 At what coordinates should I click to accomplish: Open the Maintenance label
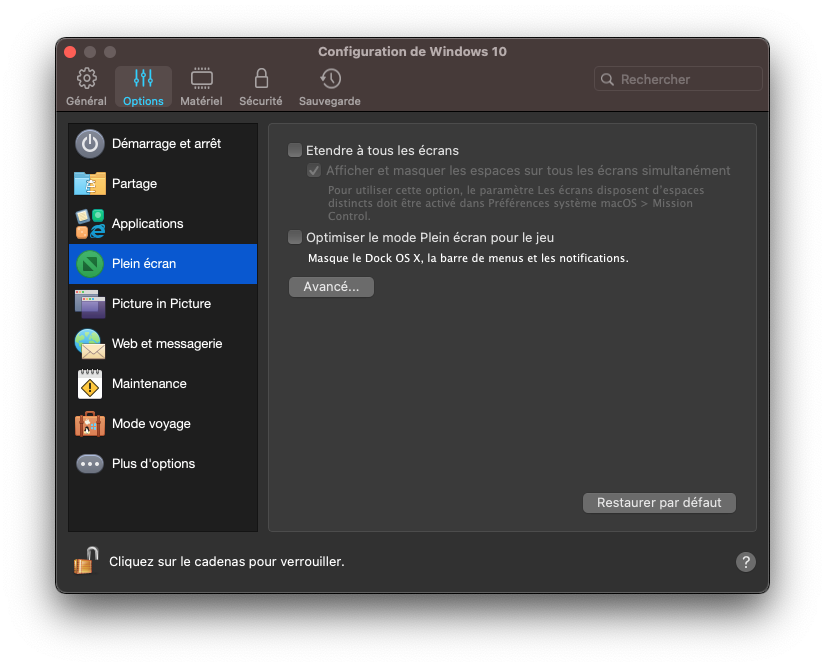click(149, 383)
